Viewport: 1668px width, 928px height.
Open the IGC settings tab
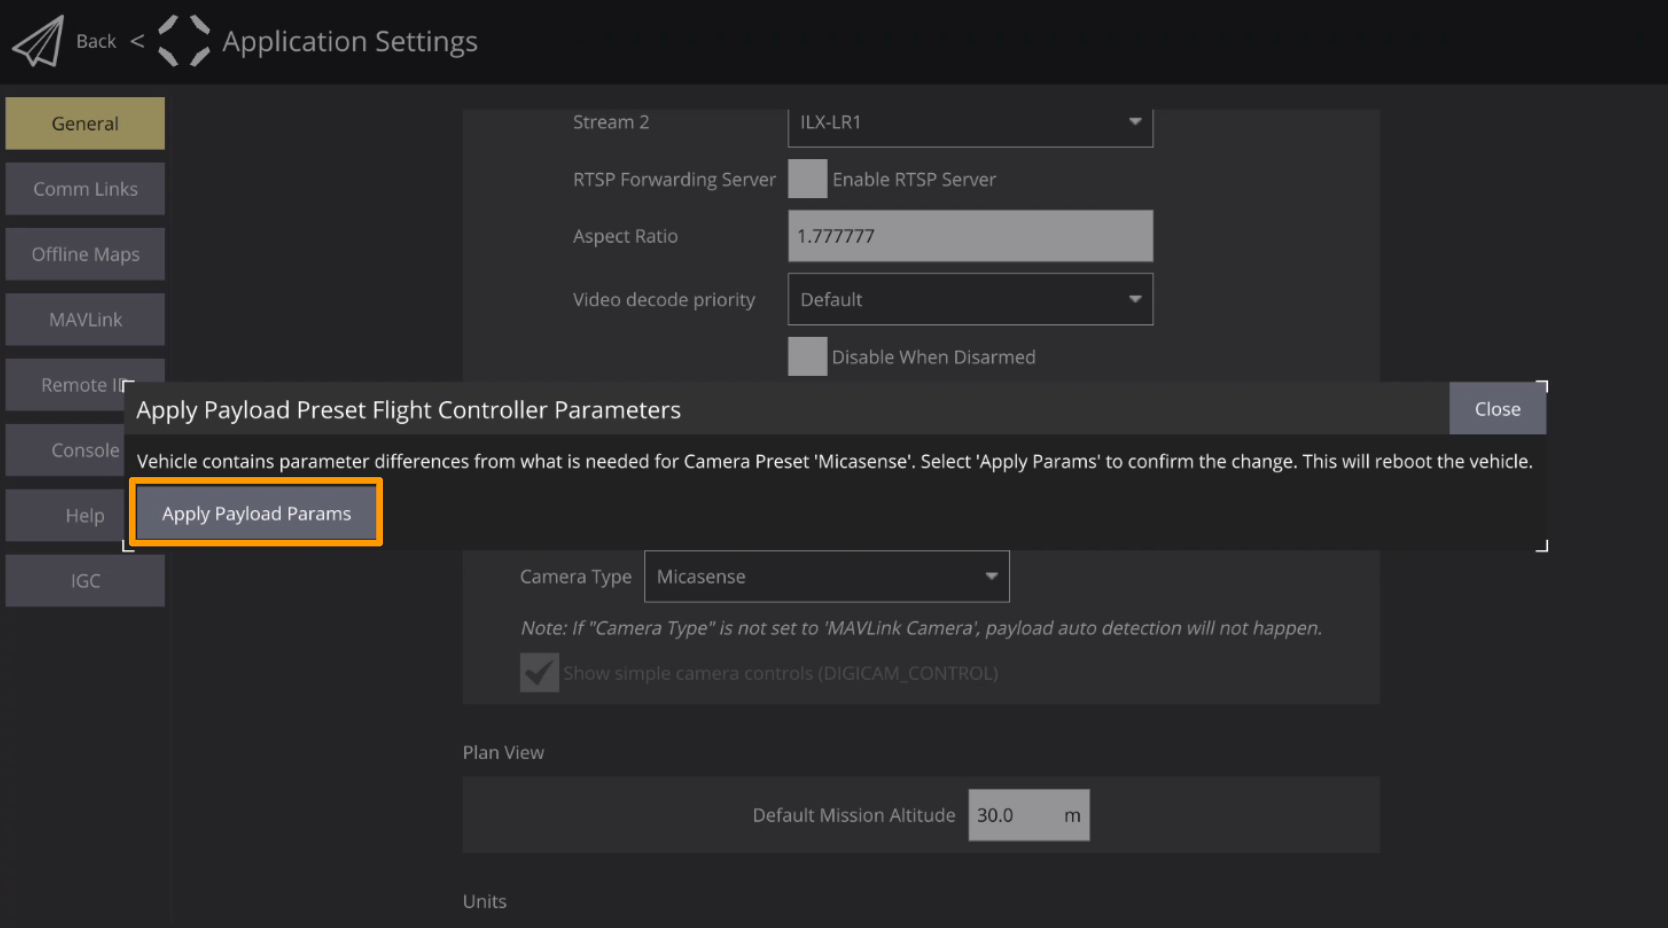pyautogui.click(x=85, y=581)
